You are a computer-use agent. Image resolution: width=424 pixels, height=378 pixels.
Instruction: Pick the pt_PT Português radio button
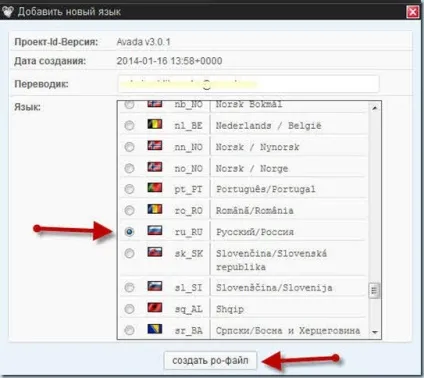point(129,189)
